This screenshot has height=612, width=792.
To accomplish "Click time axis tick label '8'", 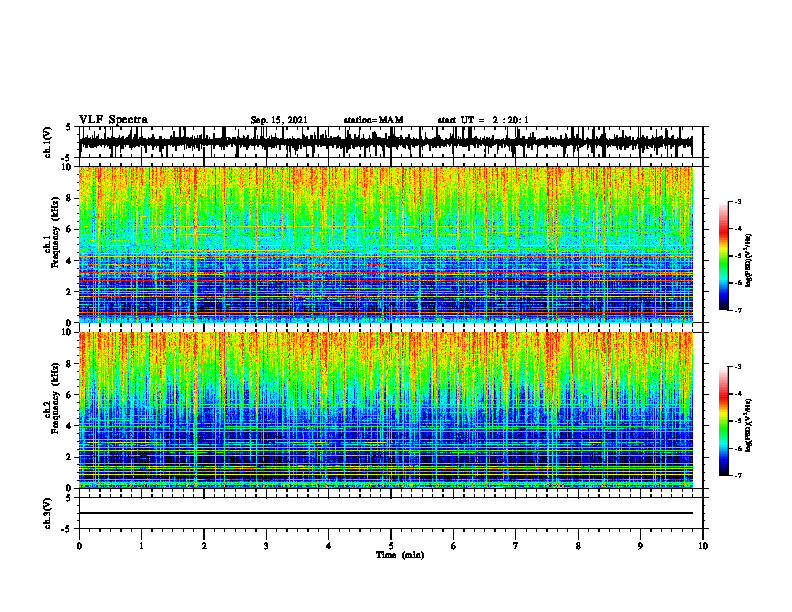I will coord(578,546).
